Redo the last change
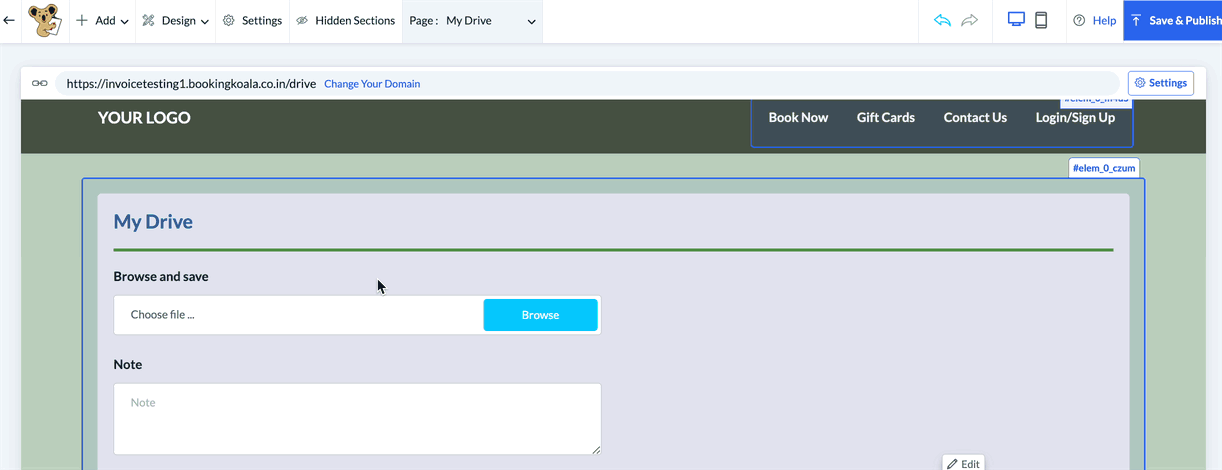1222x470 pixels. [x=969, y=20]
